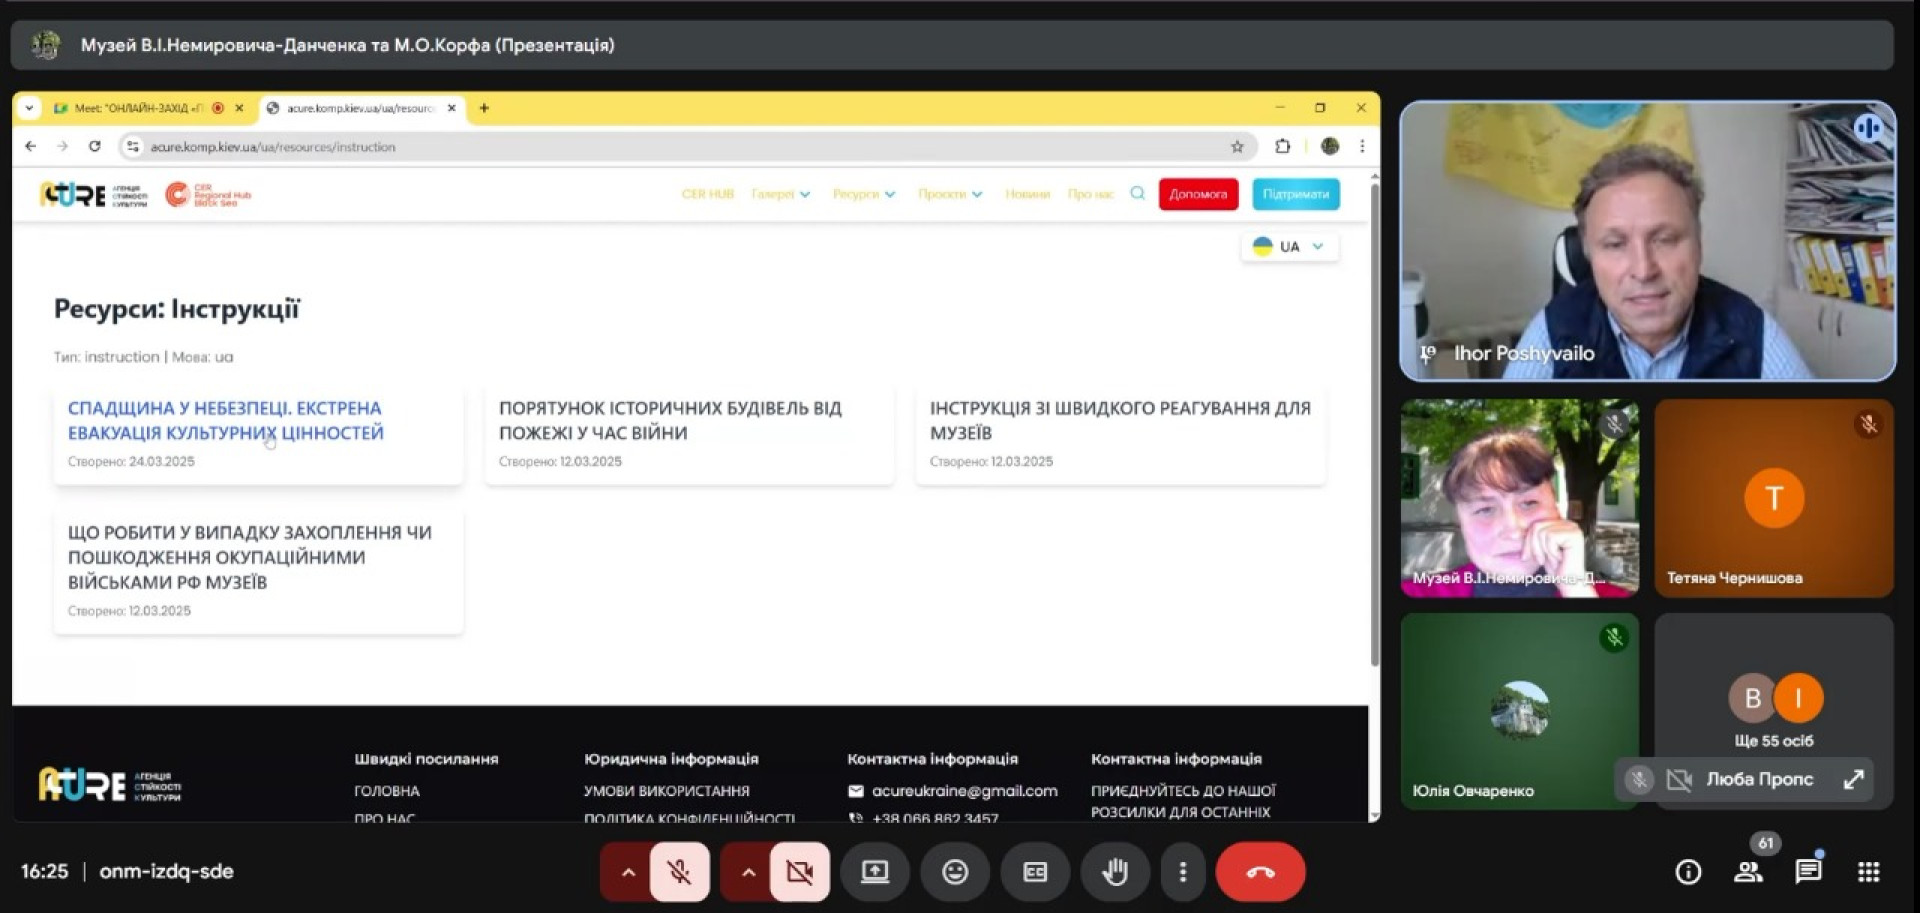Open the Ресурси navigation menu
Viewport: 1920px width, 913px height.
click(x=863, y=194)
